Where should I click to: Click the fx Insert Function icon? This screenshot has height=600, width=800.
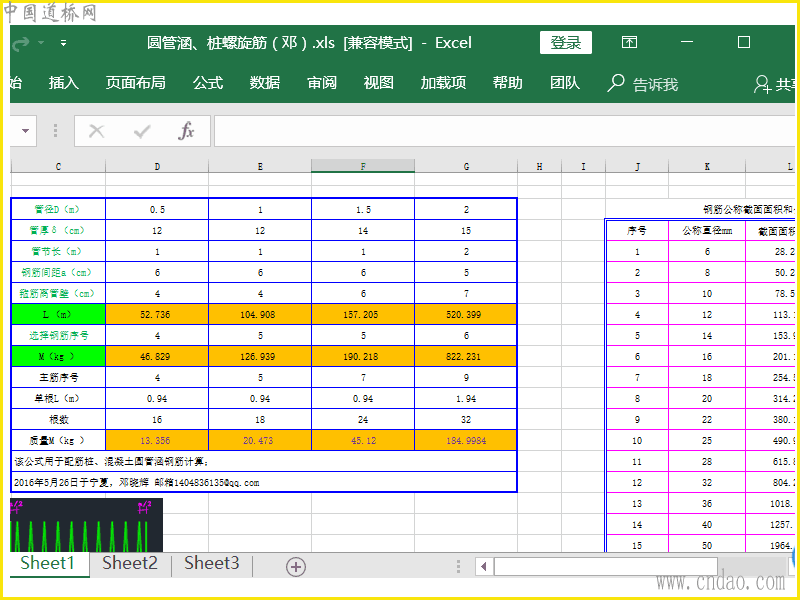186,131
